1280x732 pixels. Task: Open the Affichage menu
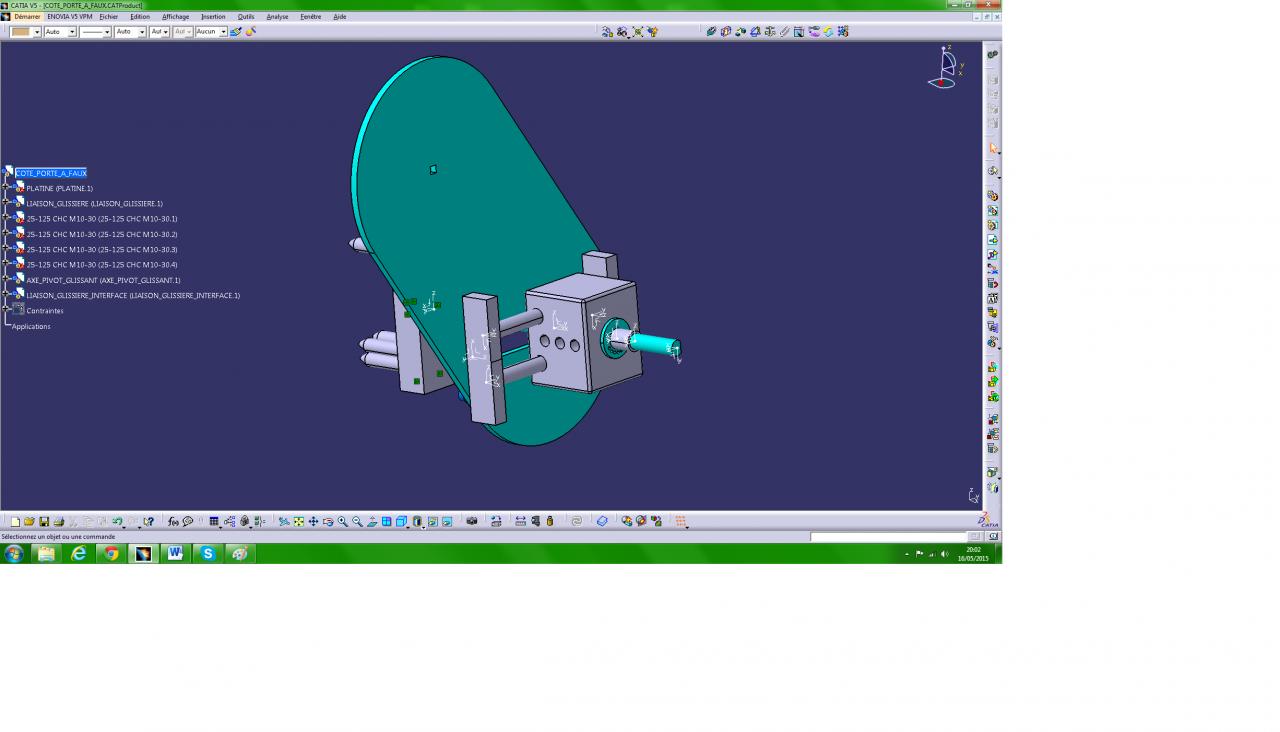175,17
